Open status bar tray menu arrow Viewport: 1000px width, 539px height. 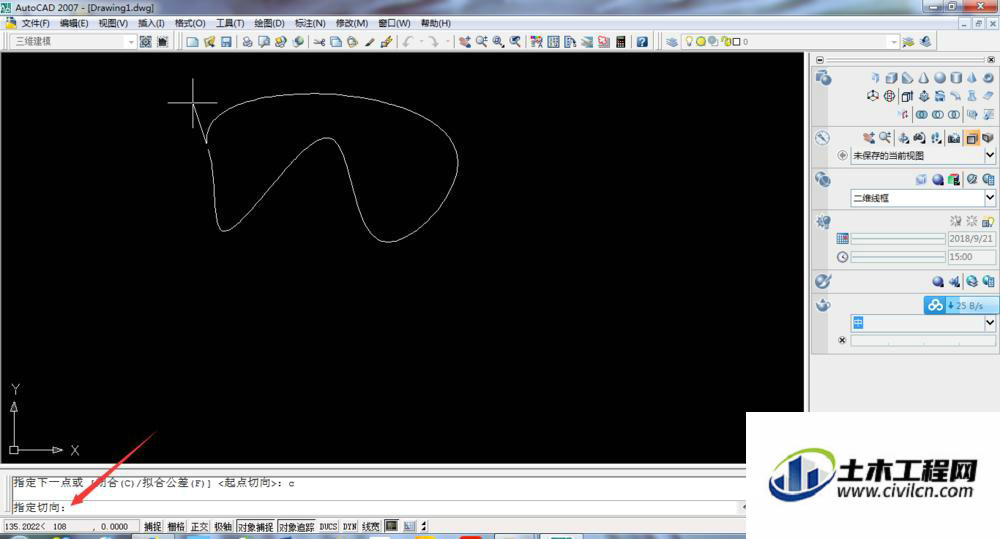pos(423,526)
